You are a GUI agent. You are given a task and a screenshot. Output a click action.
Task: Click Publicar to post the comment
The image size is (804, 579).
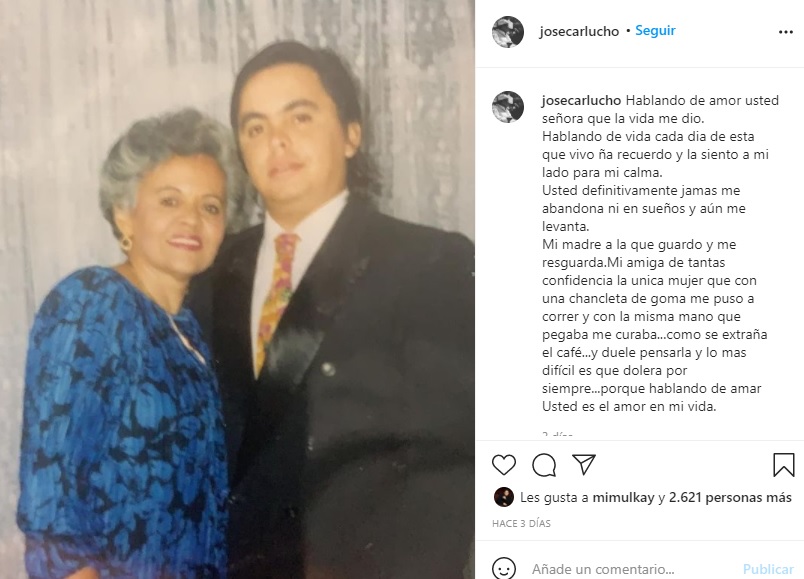pyautogui.click(x=768, y=569)
